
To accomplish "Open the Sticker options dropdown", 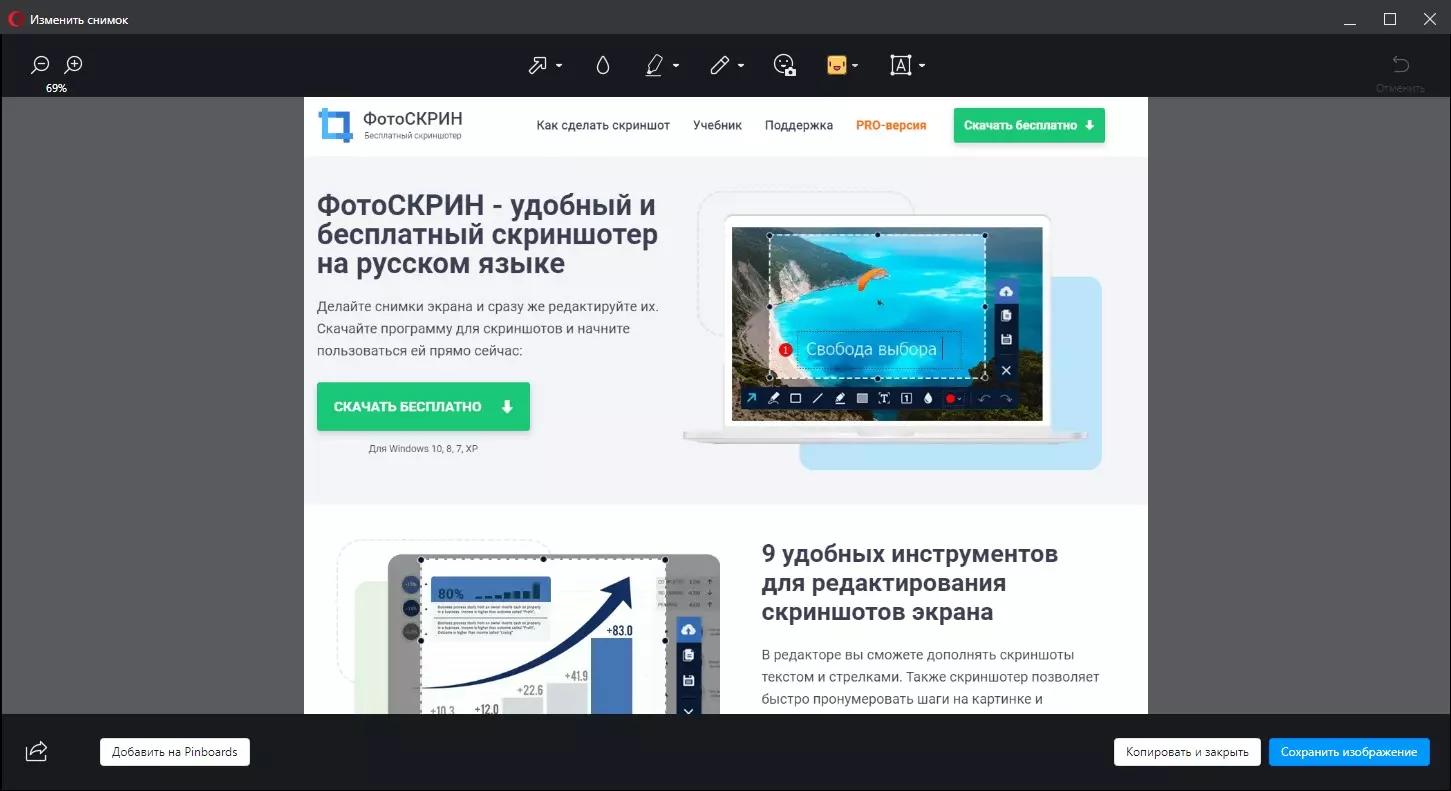I will pyautogui.click(x=855, y=66).
